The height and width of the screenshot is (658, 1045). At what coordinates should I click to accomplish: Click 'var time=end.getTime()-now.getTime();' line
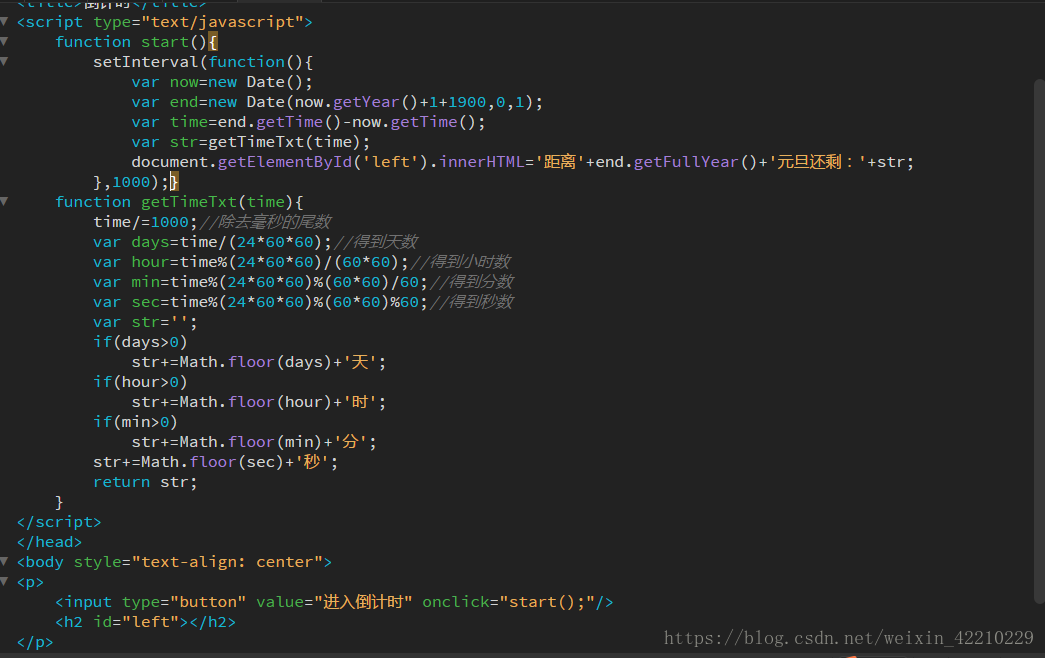pyautogui.click(x=309, y=122)
